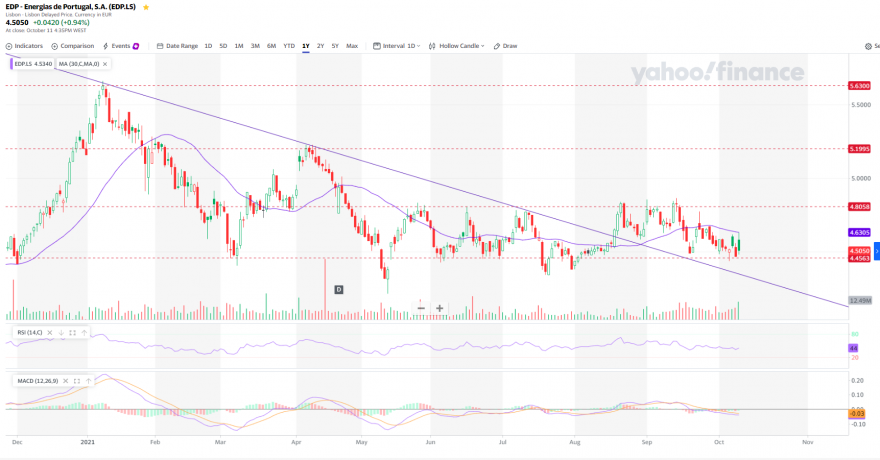Open chart settings gear icon
Screen dimensions: 880x460
tap(868, 46)
